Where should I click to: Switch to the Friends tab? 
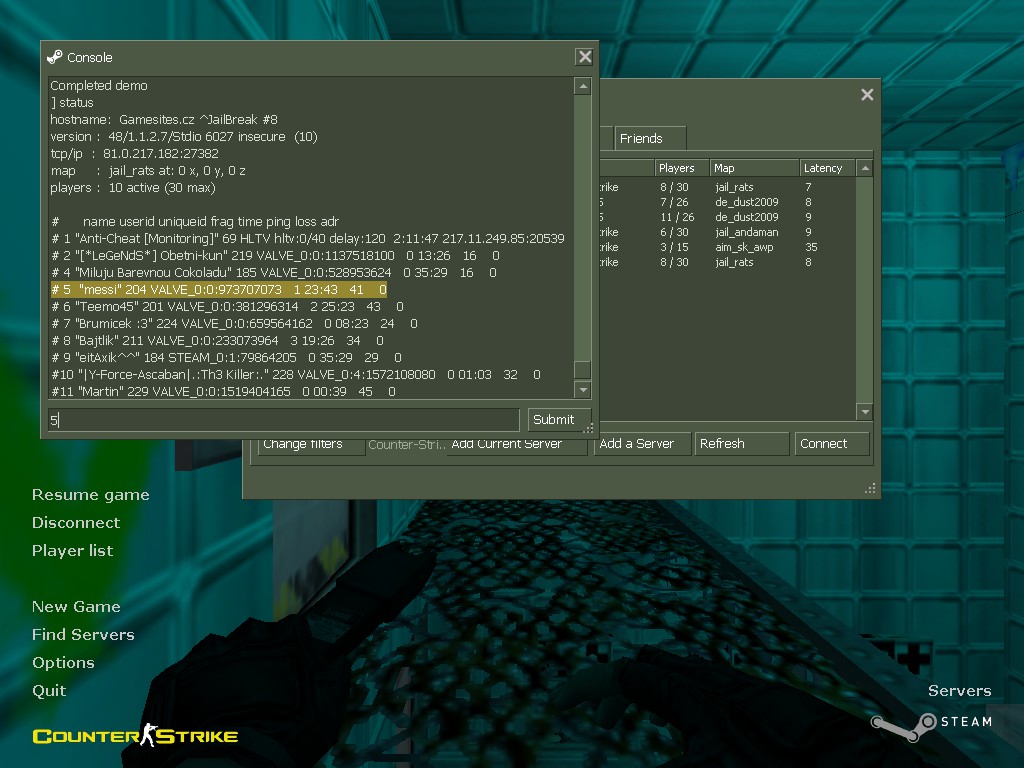(649, 138)
